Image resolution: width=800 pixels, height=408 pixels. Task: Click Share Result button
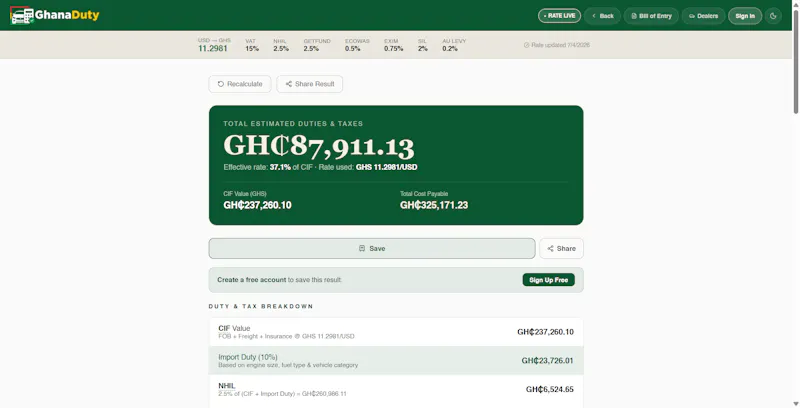(x=310, y=84)
